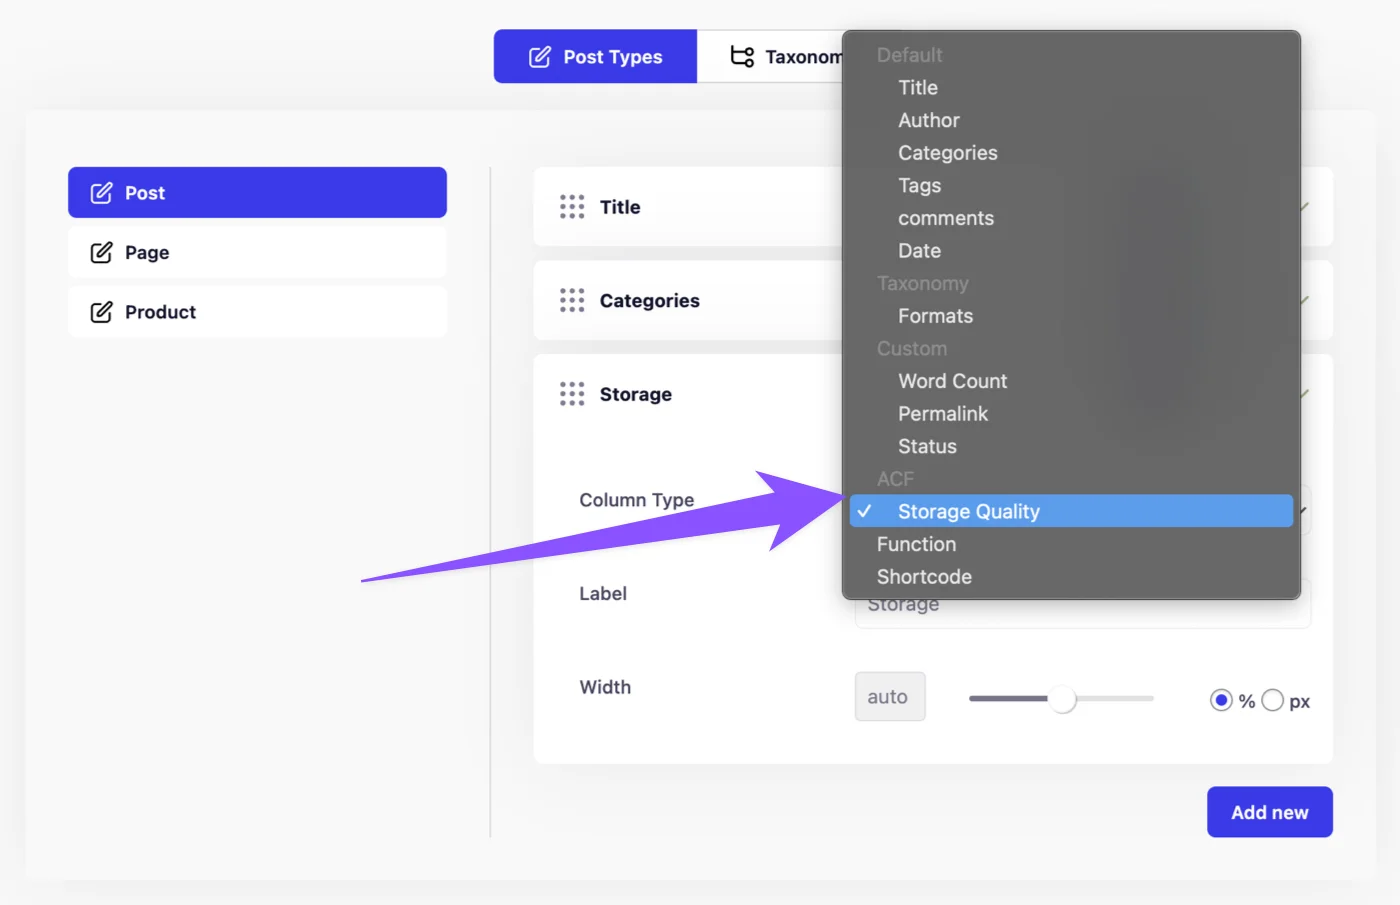Click the drag handle icon on Storage column
The width and height of the screenshot is (1400, 905).
coord(572,394)
